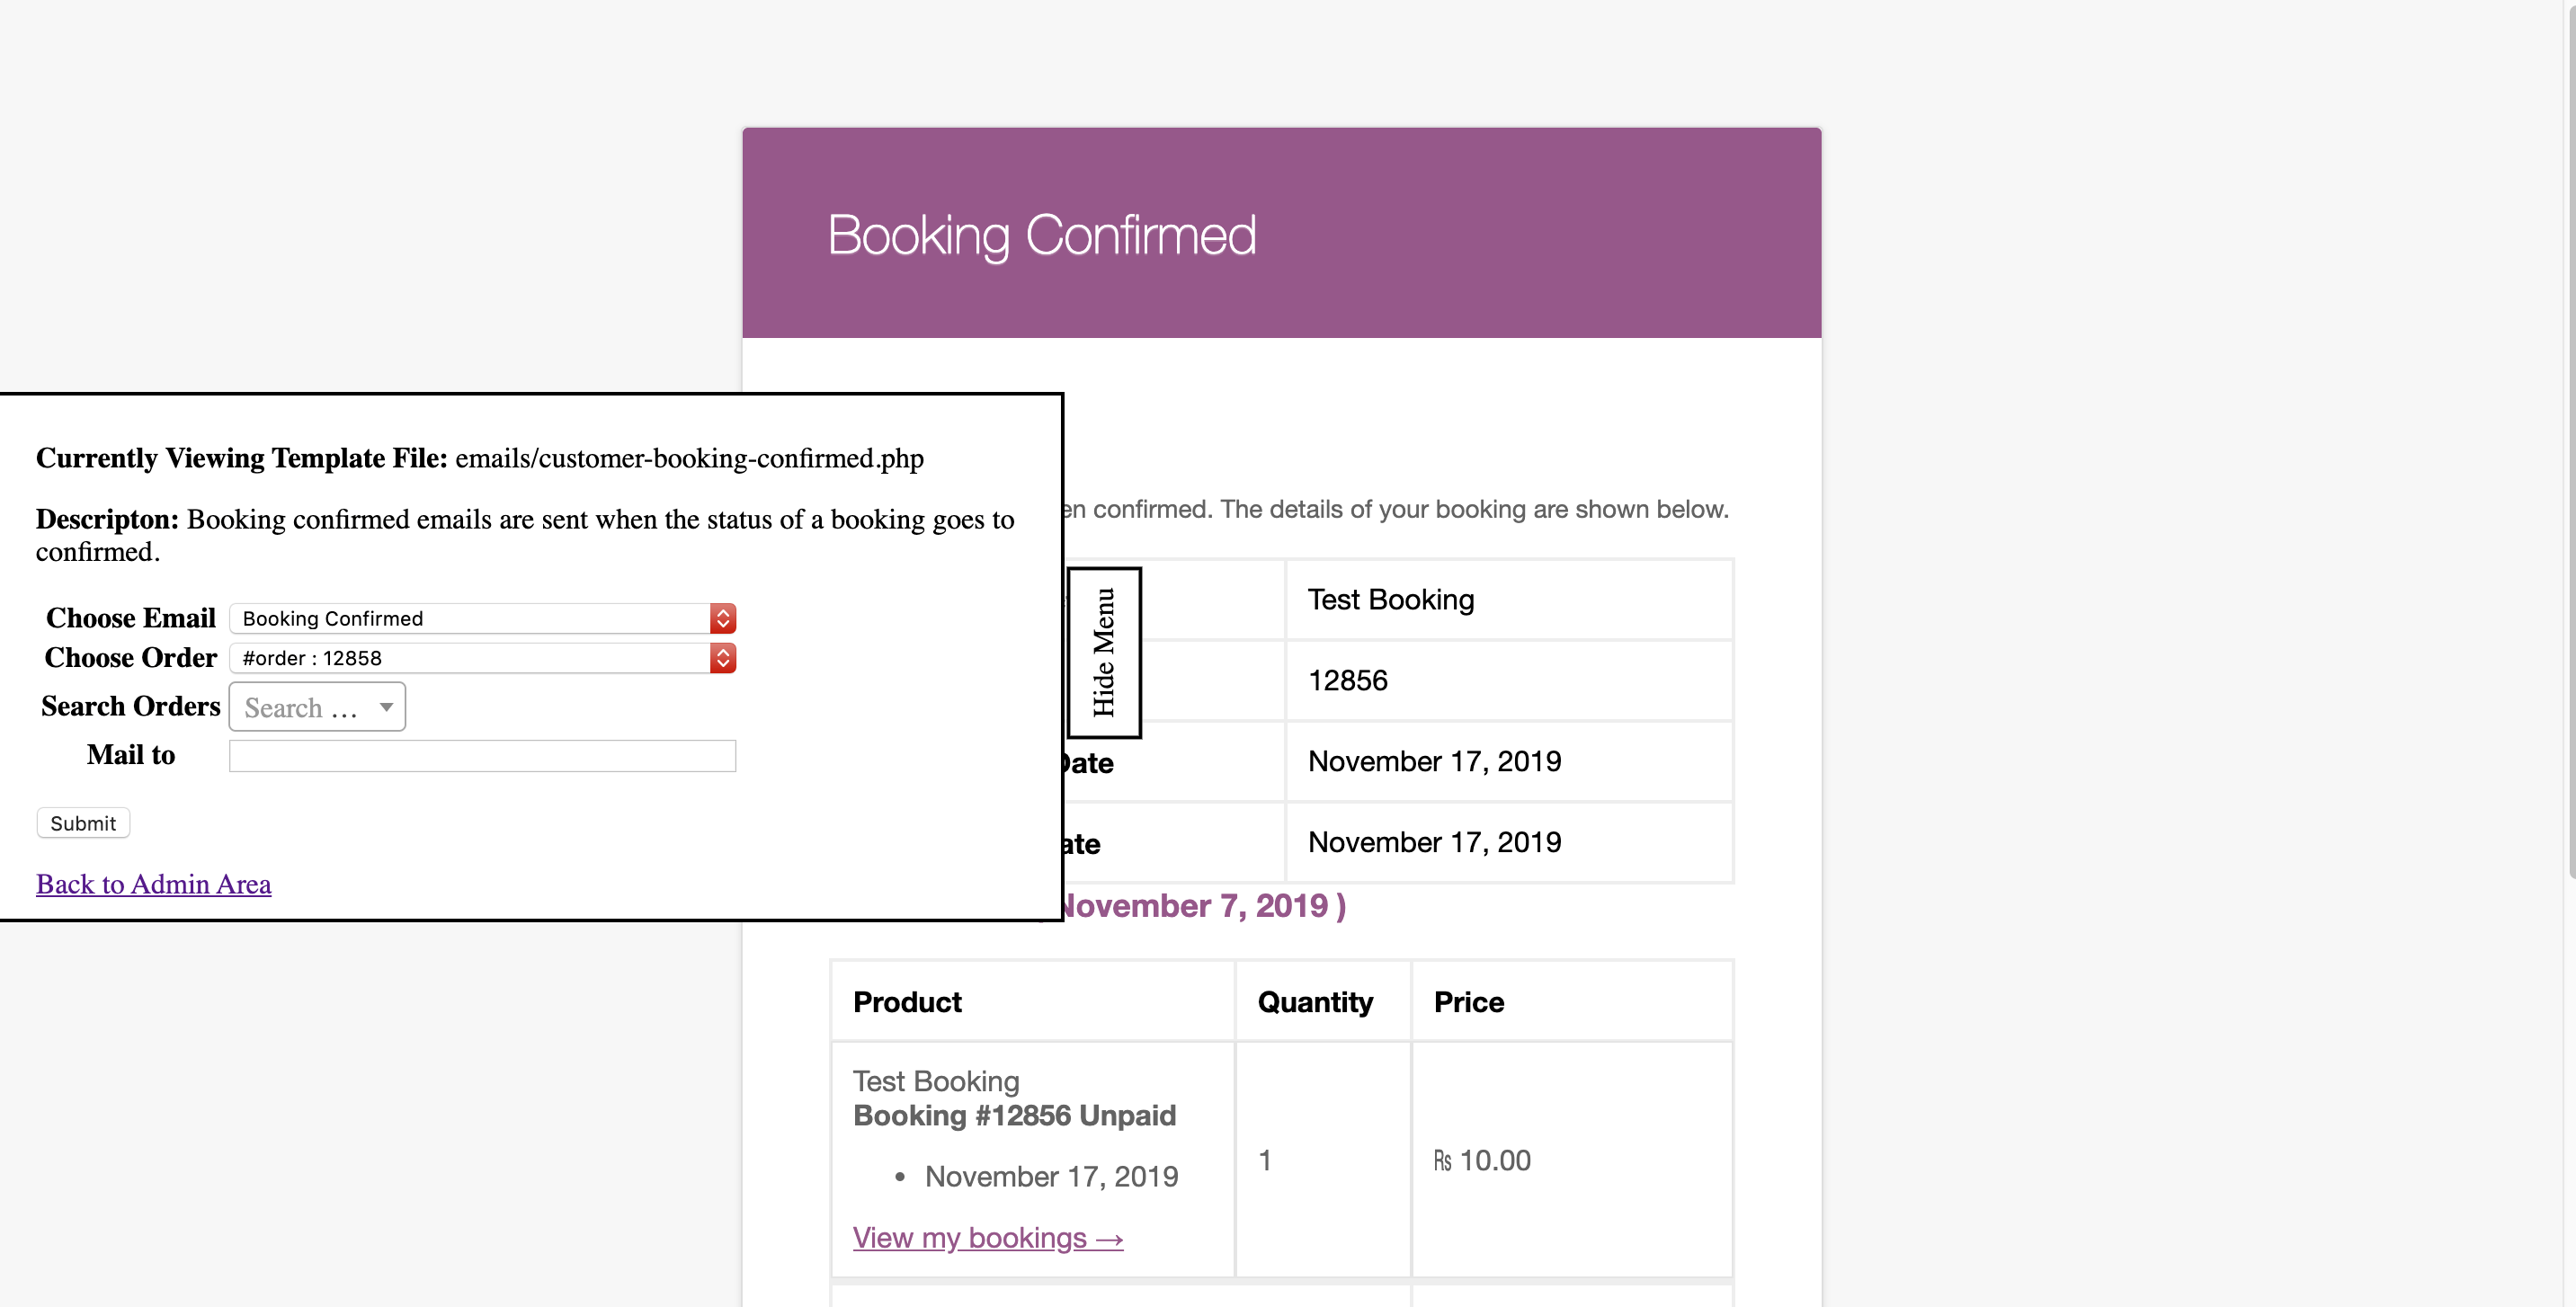
Task: Click the Booking Confirmed header title
Action: (x=1041, y=235)
